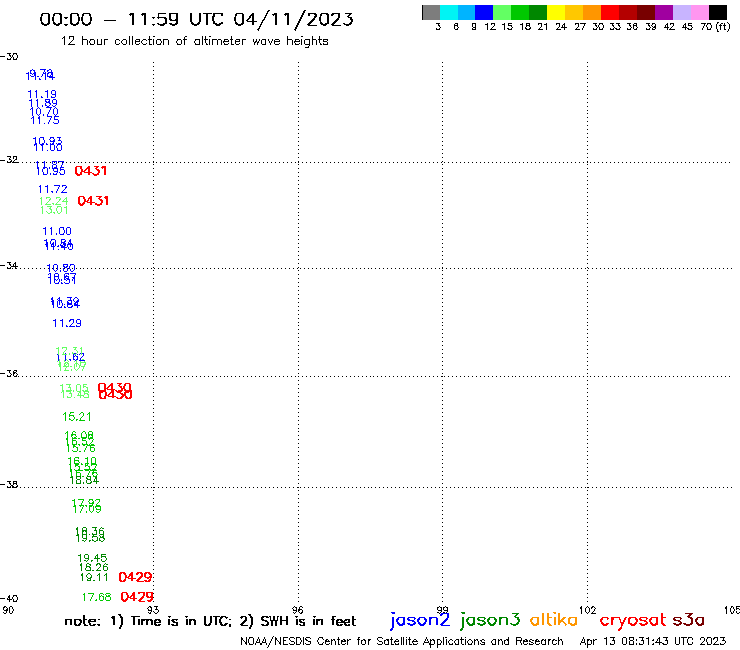Select the 'altika' legend label
The image size is (740, 650).
point(554,620)
